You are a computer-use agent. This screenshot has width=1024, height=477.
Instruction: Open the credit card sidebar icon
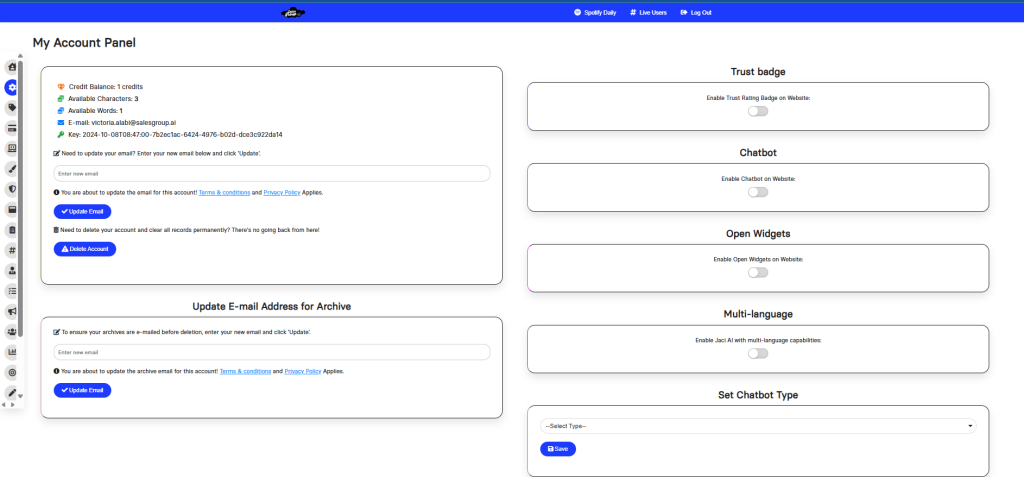12,127
